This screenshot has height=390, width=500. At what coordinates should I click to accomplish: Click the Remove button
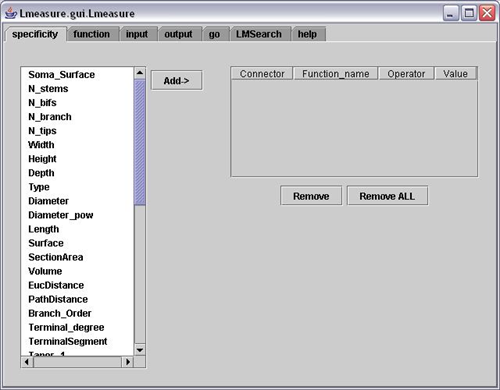(x=311, y=196)
